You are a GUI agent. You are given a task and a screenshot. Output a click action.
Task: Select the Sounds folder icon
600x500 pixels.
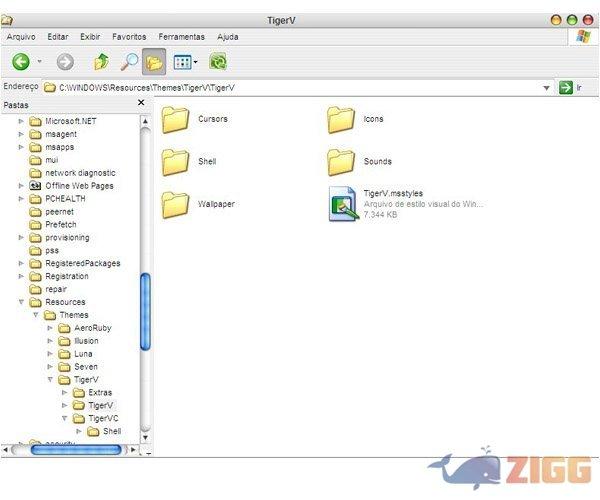(x=341, y=162)
